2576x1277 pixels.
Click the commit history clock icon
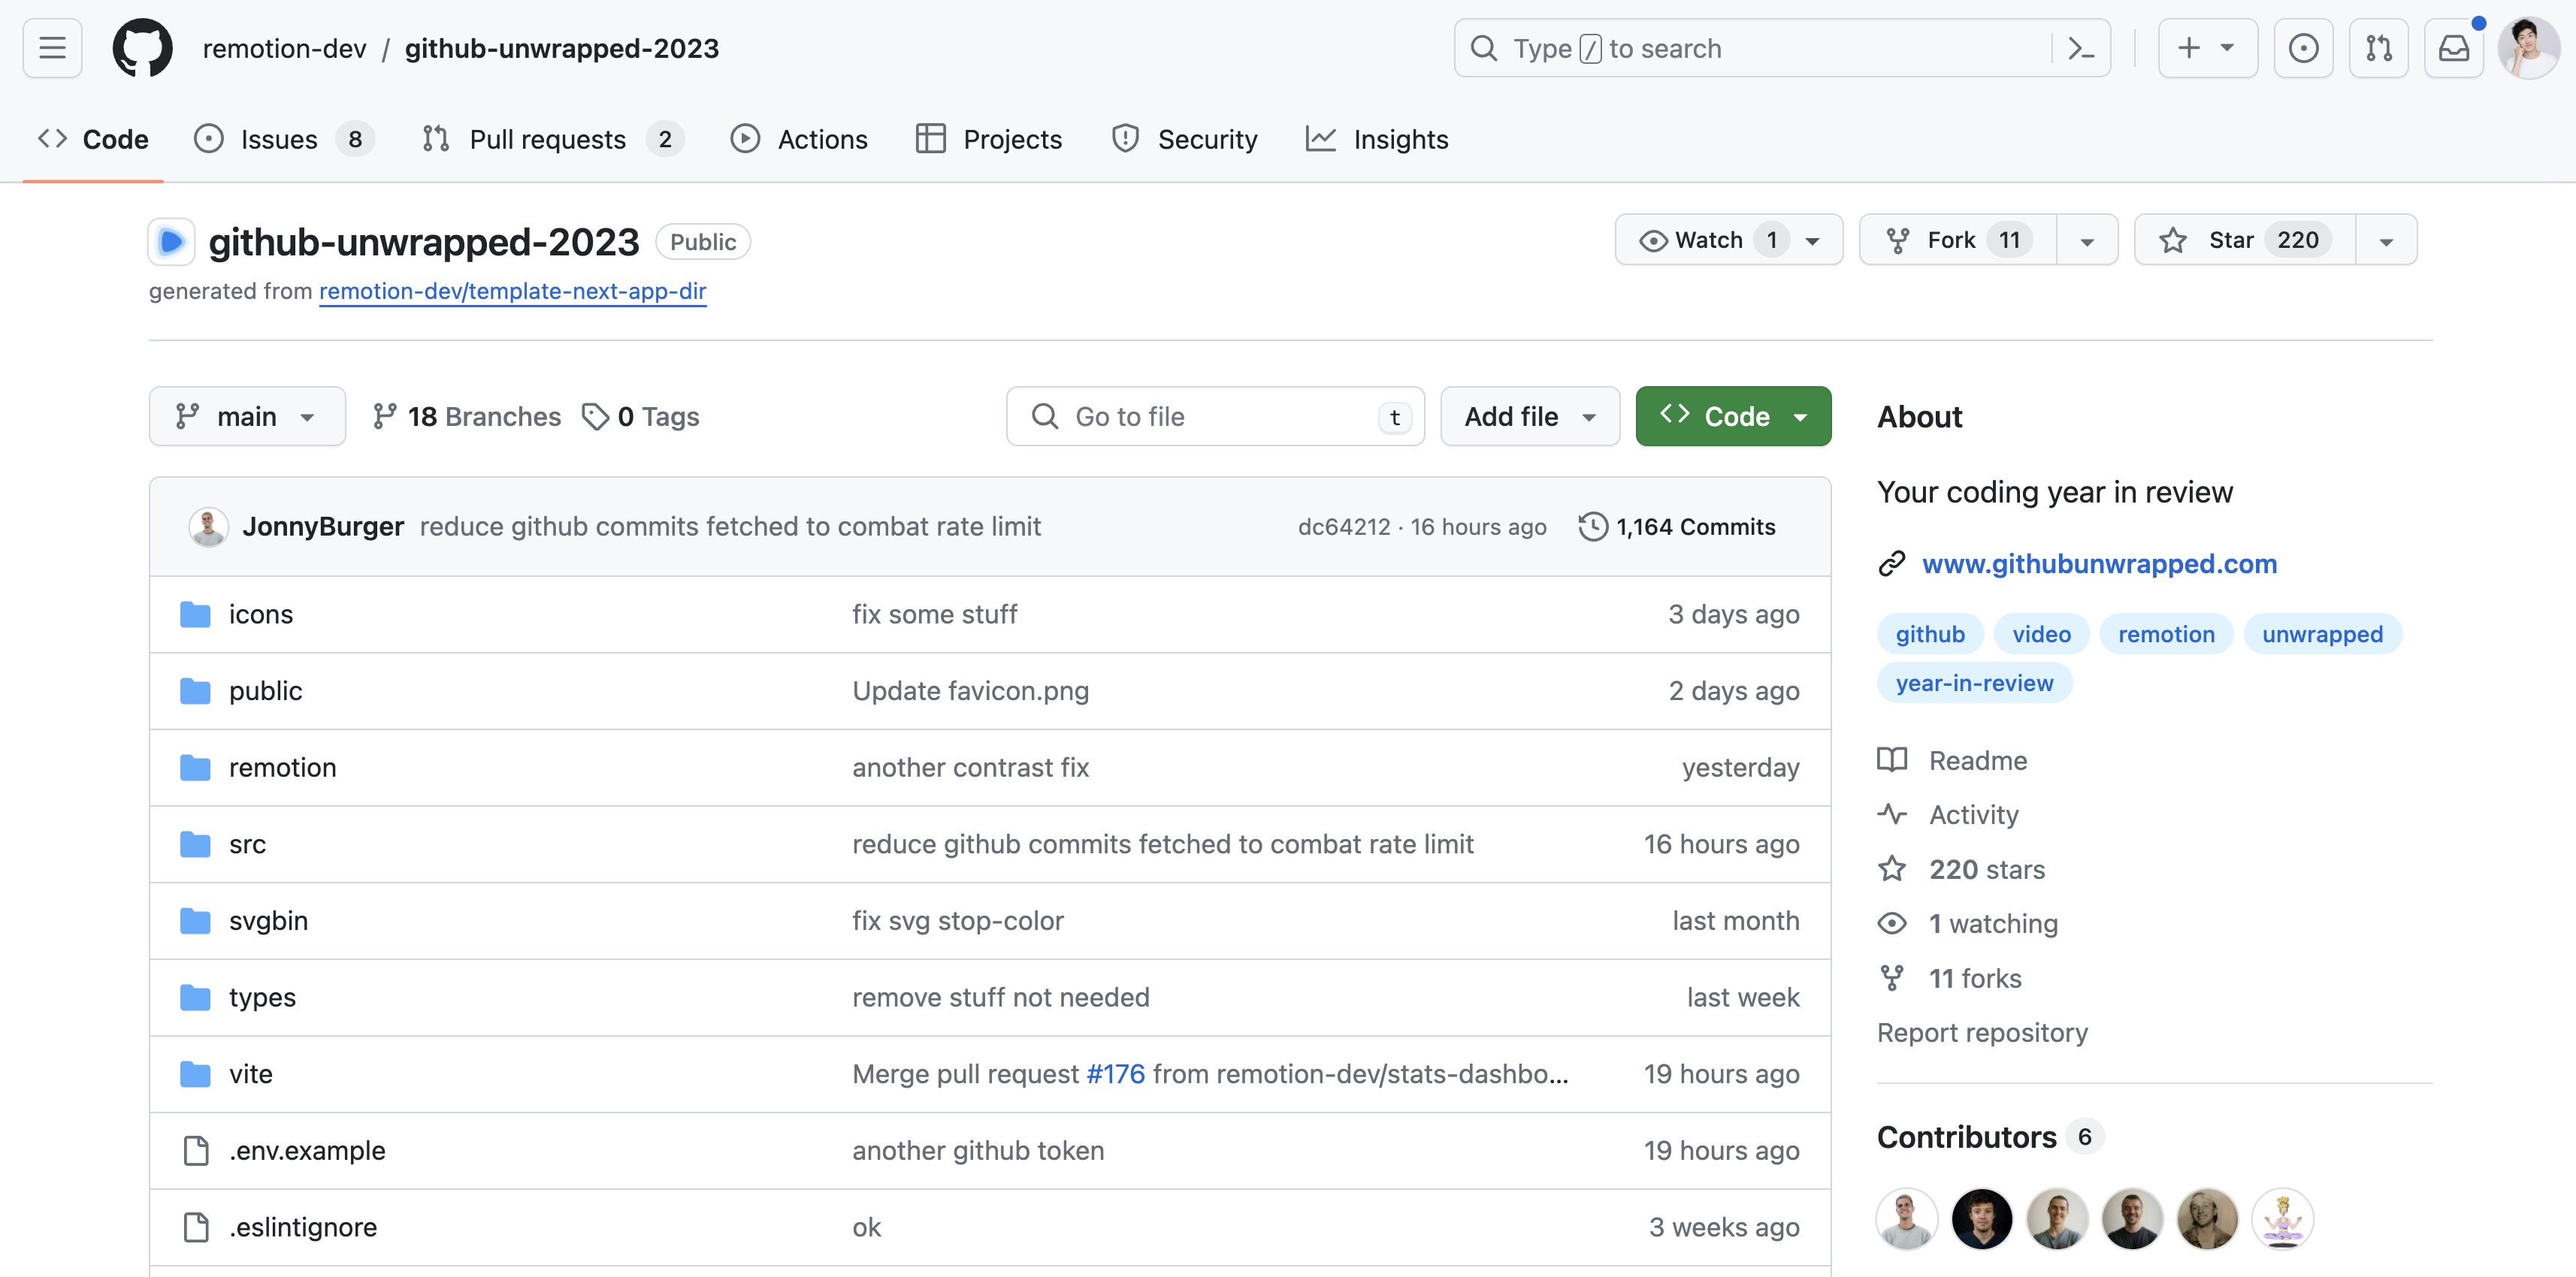pos(1592,526)
